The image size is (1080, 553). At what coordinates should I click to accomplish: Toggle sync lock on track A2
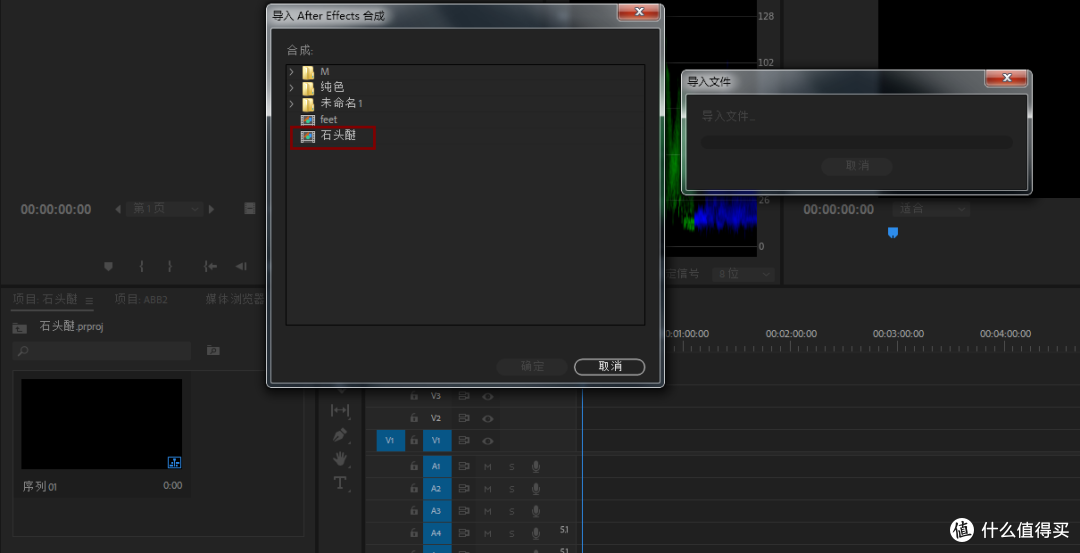[464, 489]
